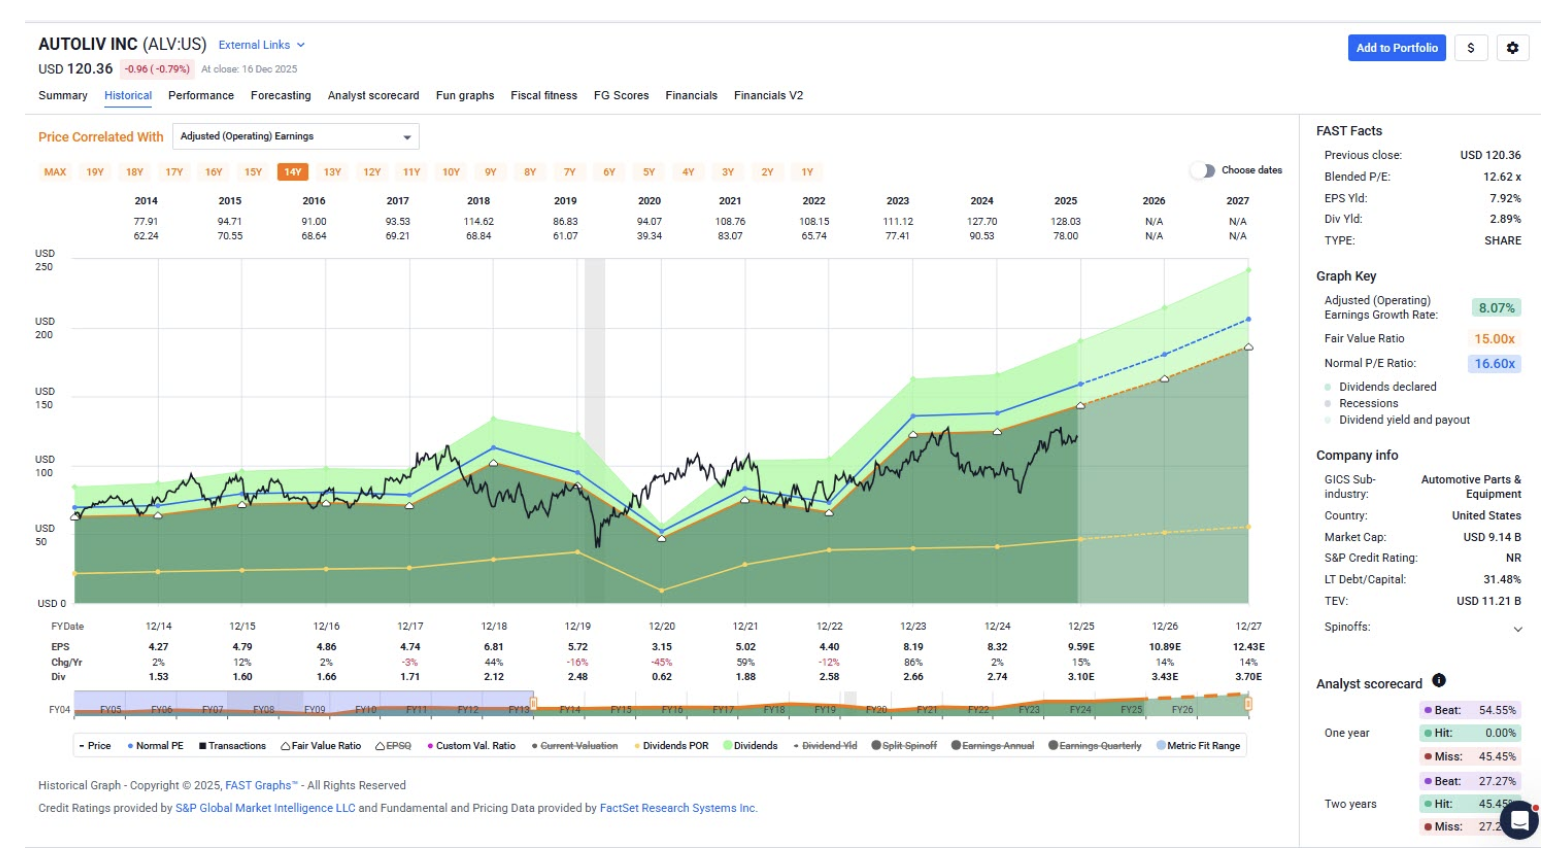Toggle Earnings Quarterly legend entry

[1095, 746]
